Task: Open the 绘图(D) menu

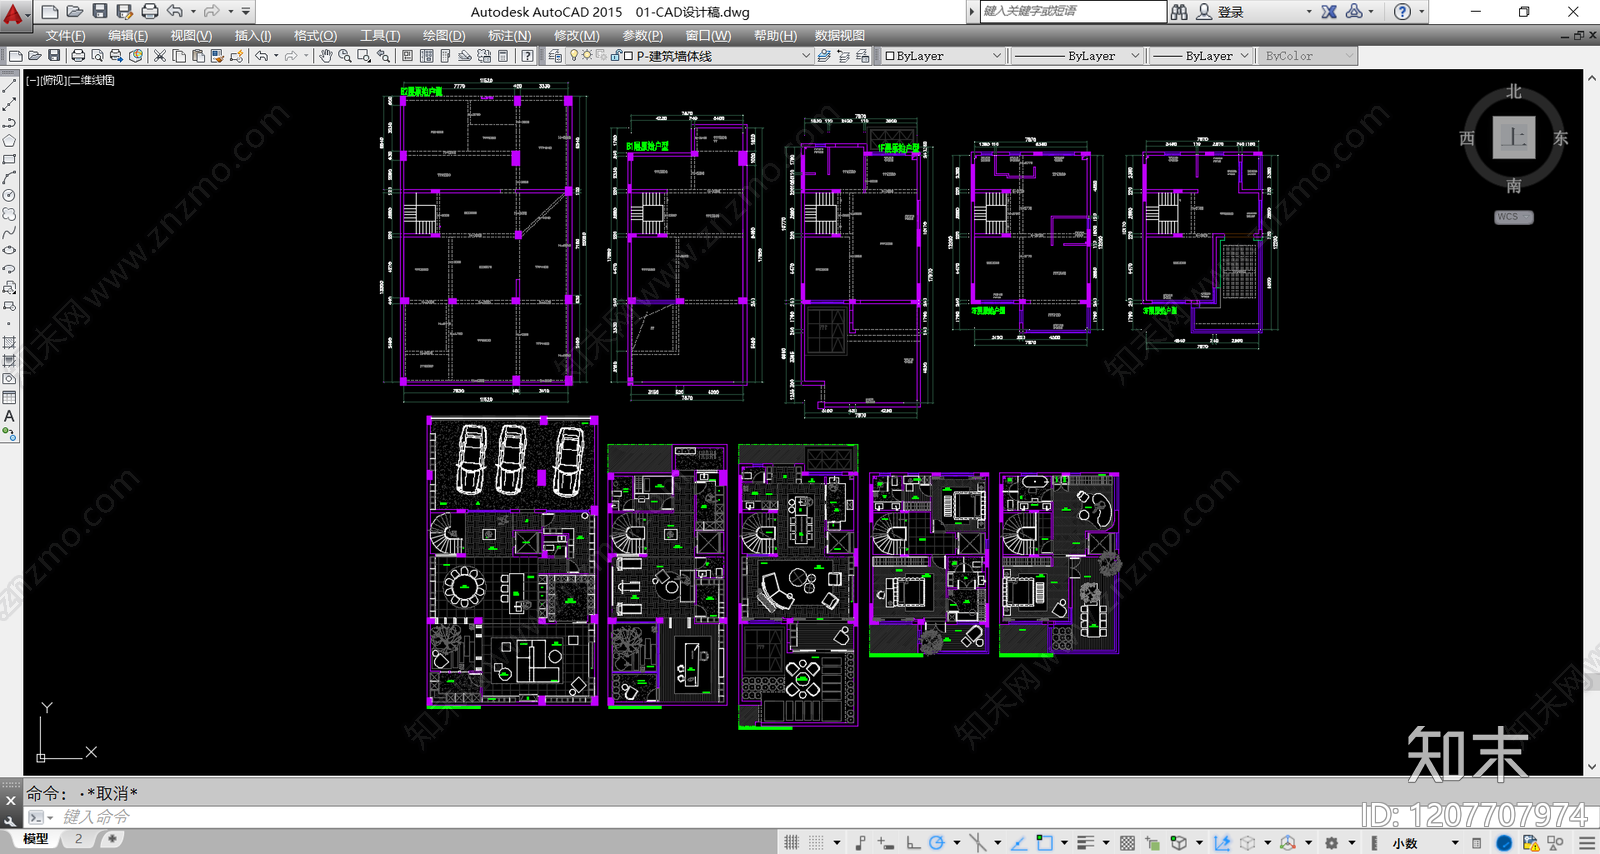Action: (x=444, y=35)
